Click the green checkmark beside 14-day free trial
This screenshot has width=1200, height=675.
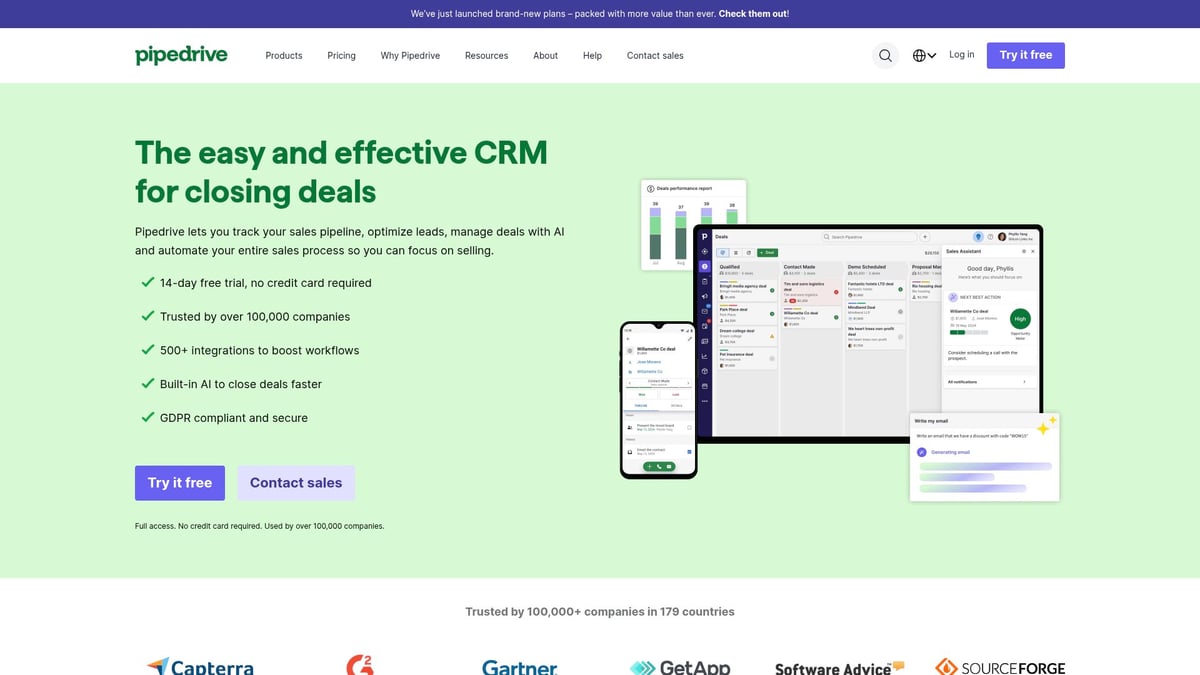(148, 283)
